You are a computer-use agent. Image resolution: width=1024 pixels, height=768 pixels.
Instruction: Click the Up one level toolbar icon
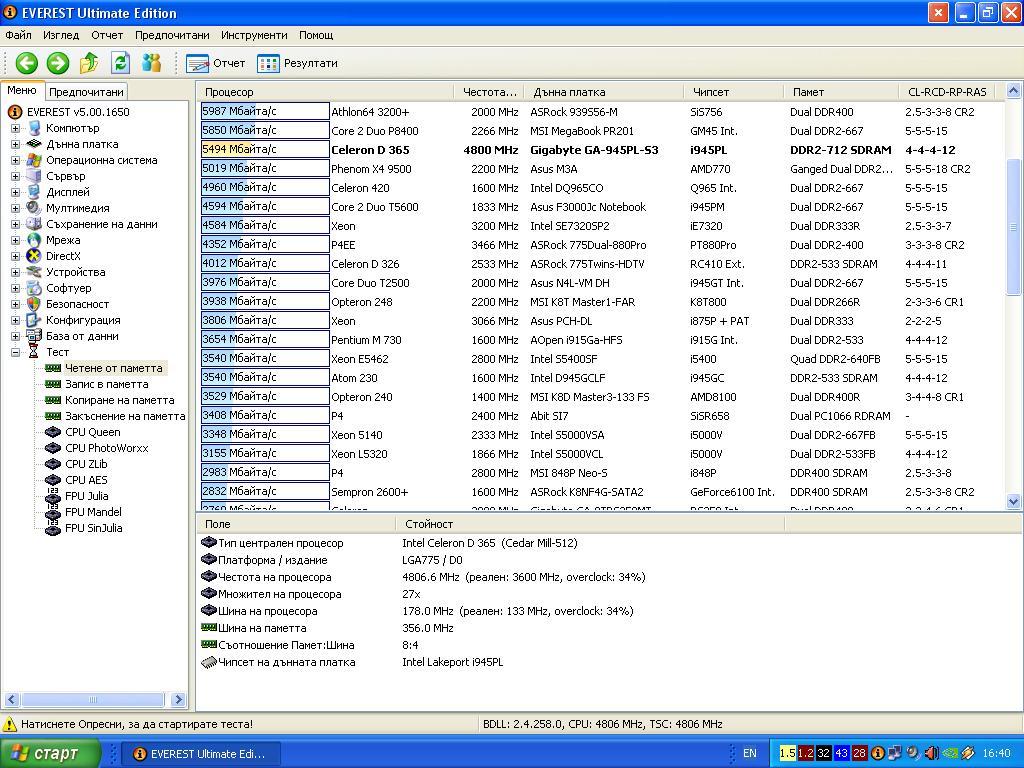pyautogui.click(x=89, y=63)
